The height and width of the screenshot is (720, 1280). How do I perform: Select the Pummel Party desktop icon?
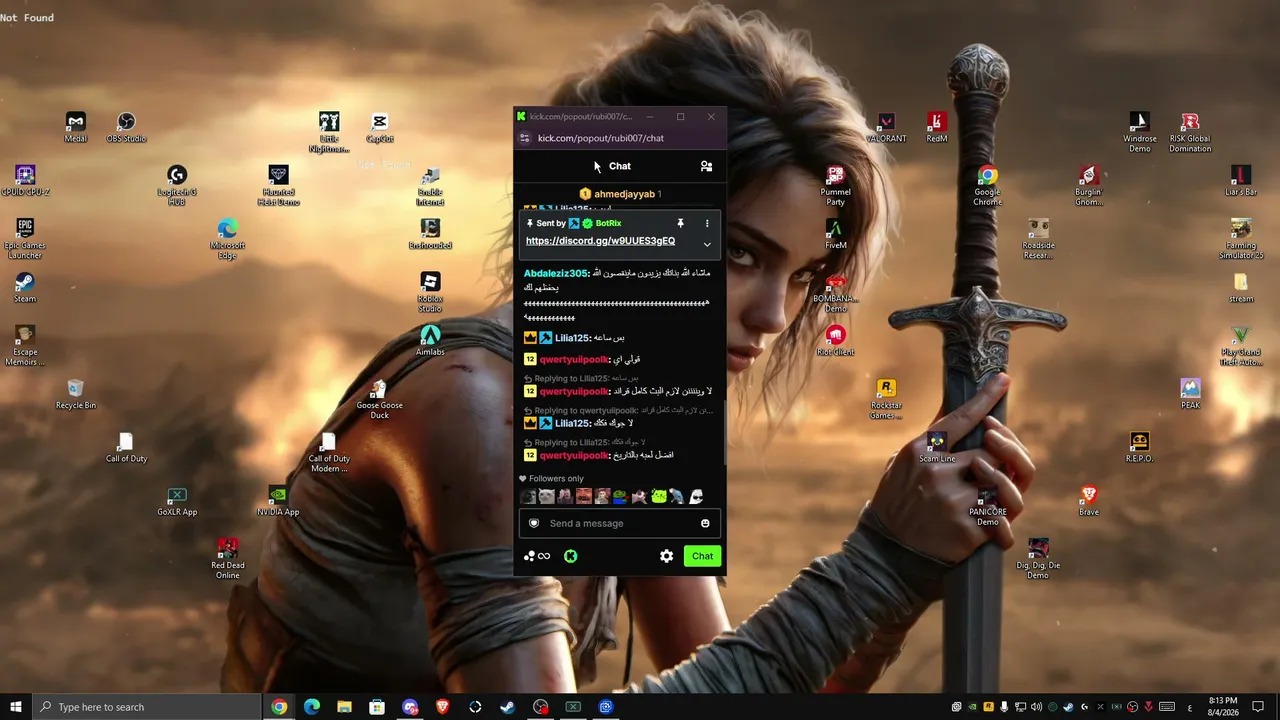click(835, 186)
